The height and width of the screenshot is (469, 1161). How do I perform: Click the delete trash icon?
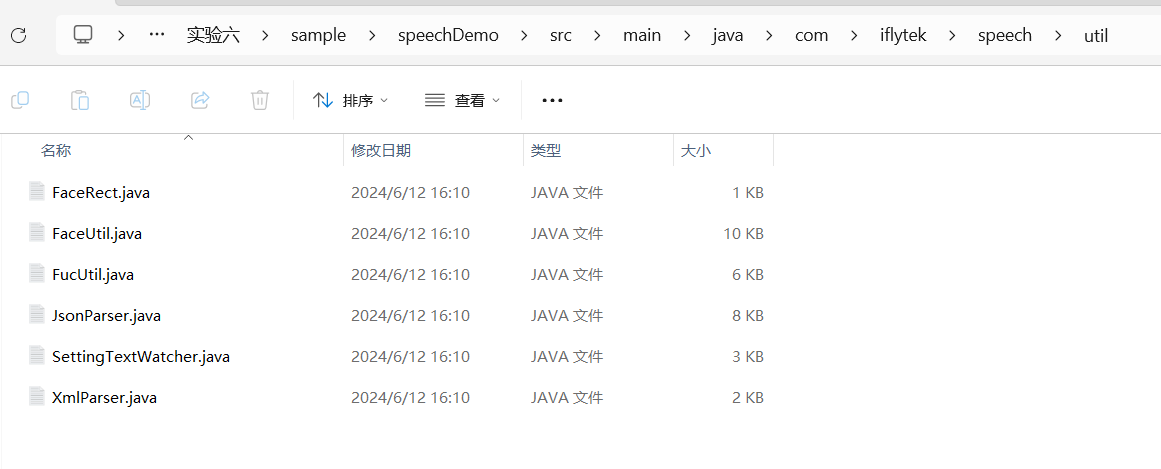click(260, 100)
